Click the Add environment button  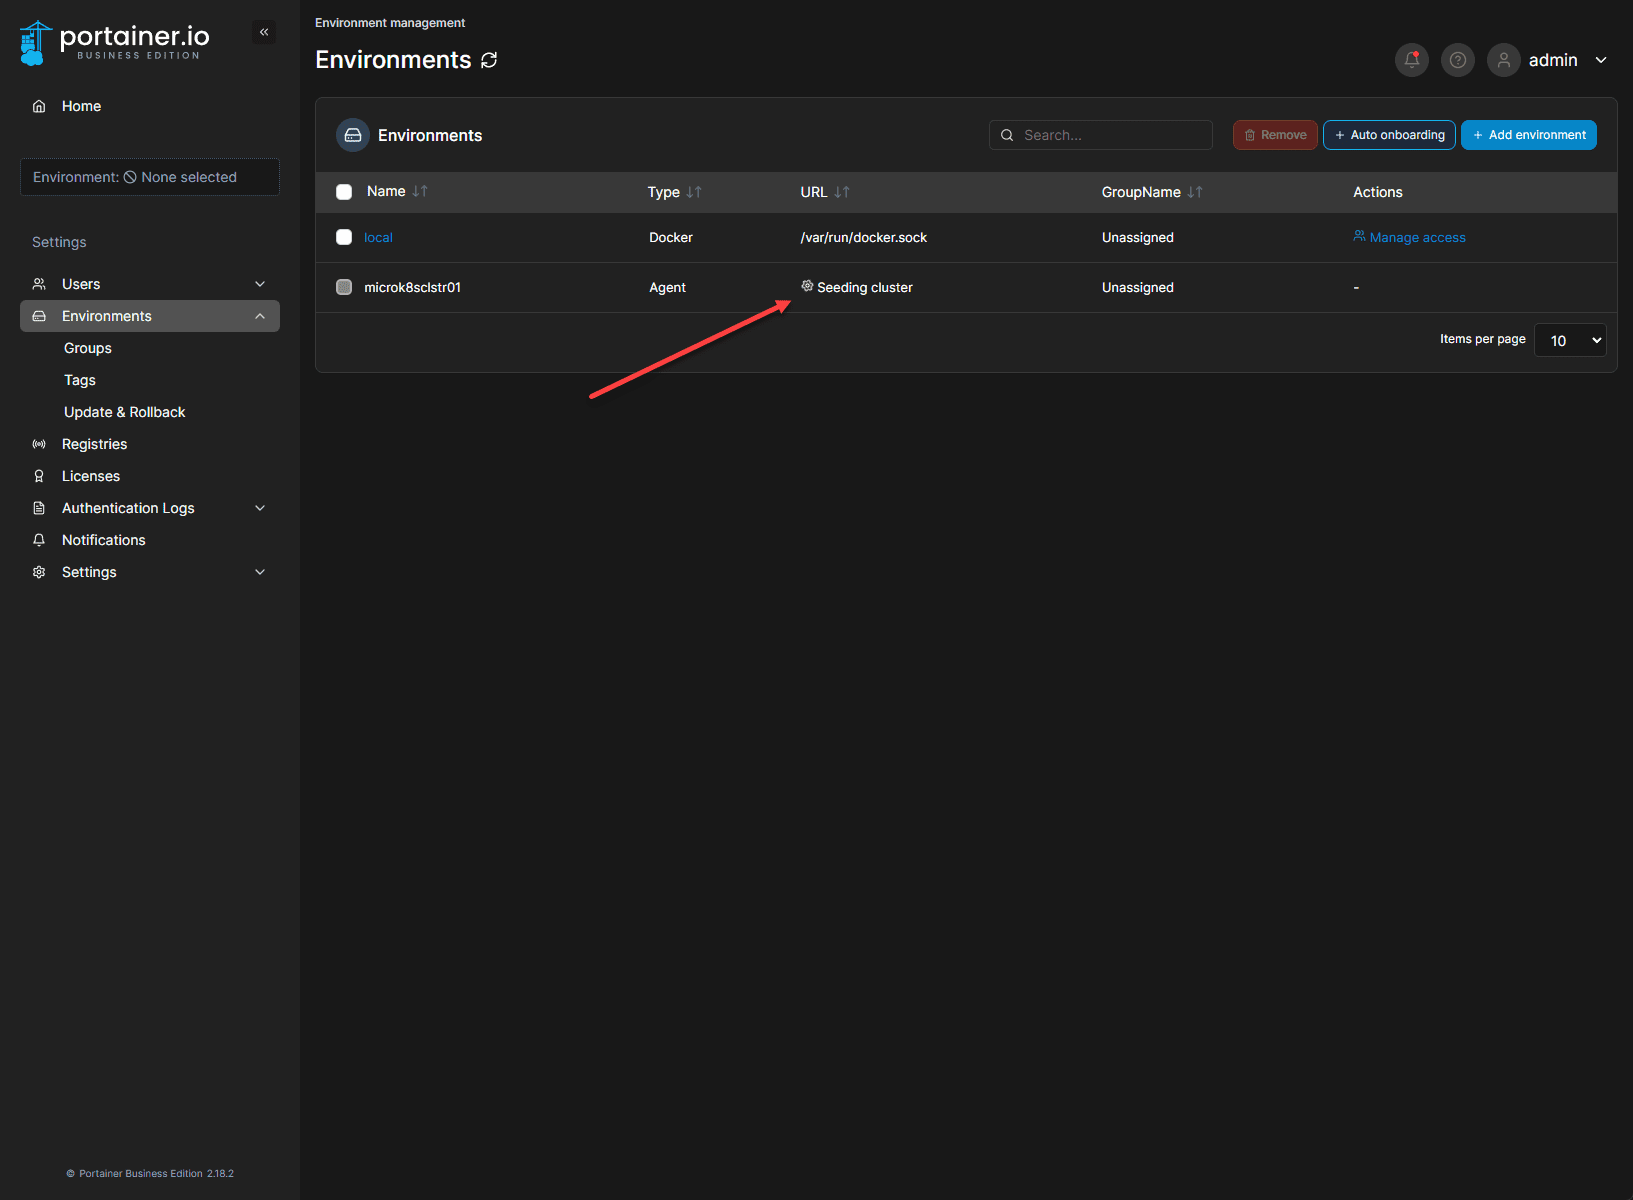(x=1528, y=135)
